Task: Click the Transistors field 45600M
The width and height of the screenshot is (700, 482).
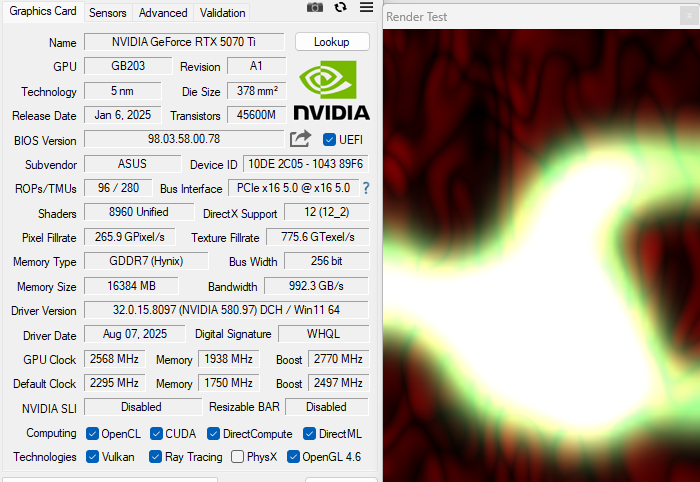Action: tap(256, 115)
